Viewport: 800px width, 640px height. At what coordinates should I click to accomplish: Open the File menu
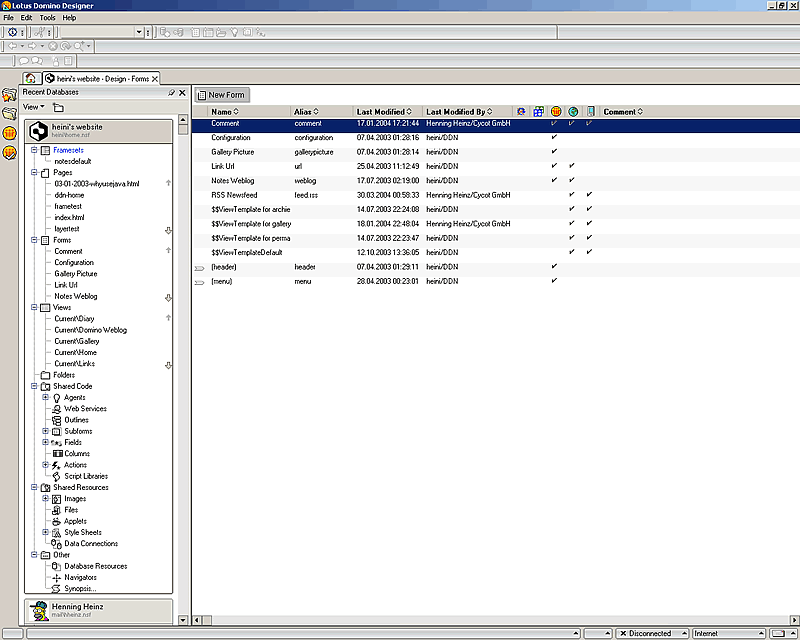pos(9,18)
